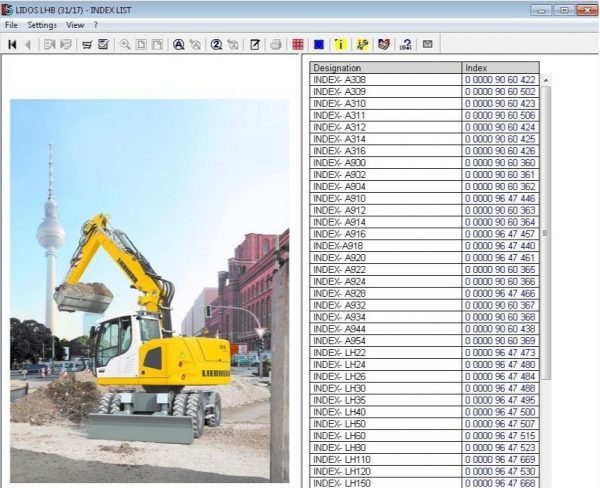Click the Index column header
This screenshot has width=600, height=488.
pyautogui.click(x=501, y=68)
